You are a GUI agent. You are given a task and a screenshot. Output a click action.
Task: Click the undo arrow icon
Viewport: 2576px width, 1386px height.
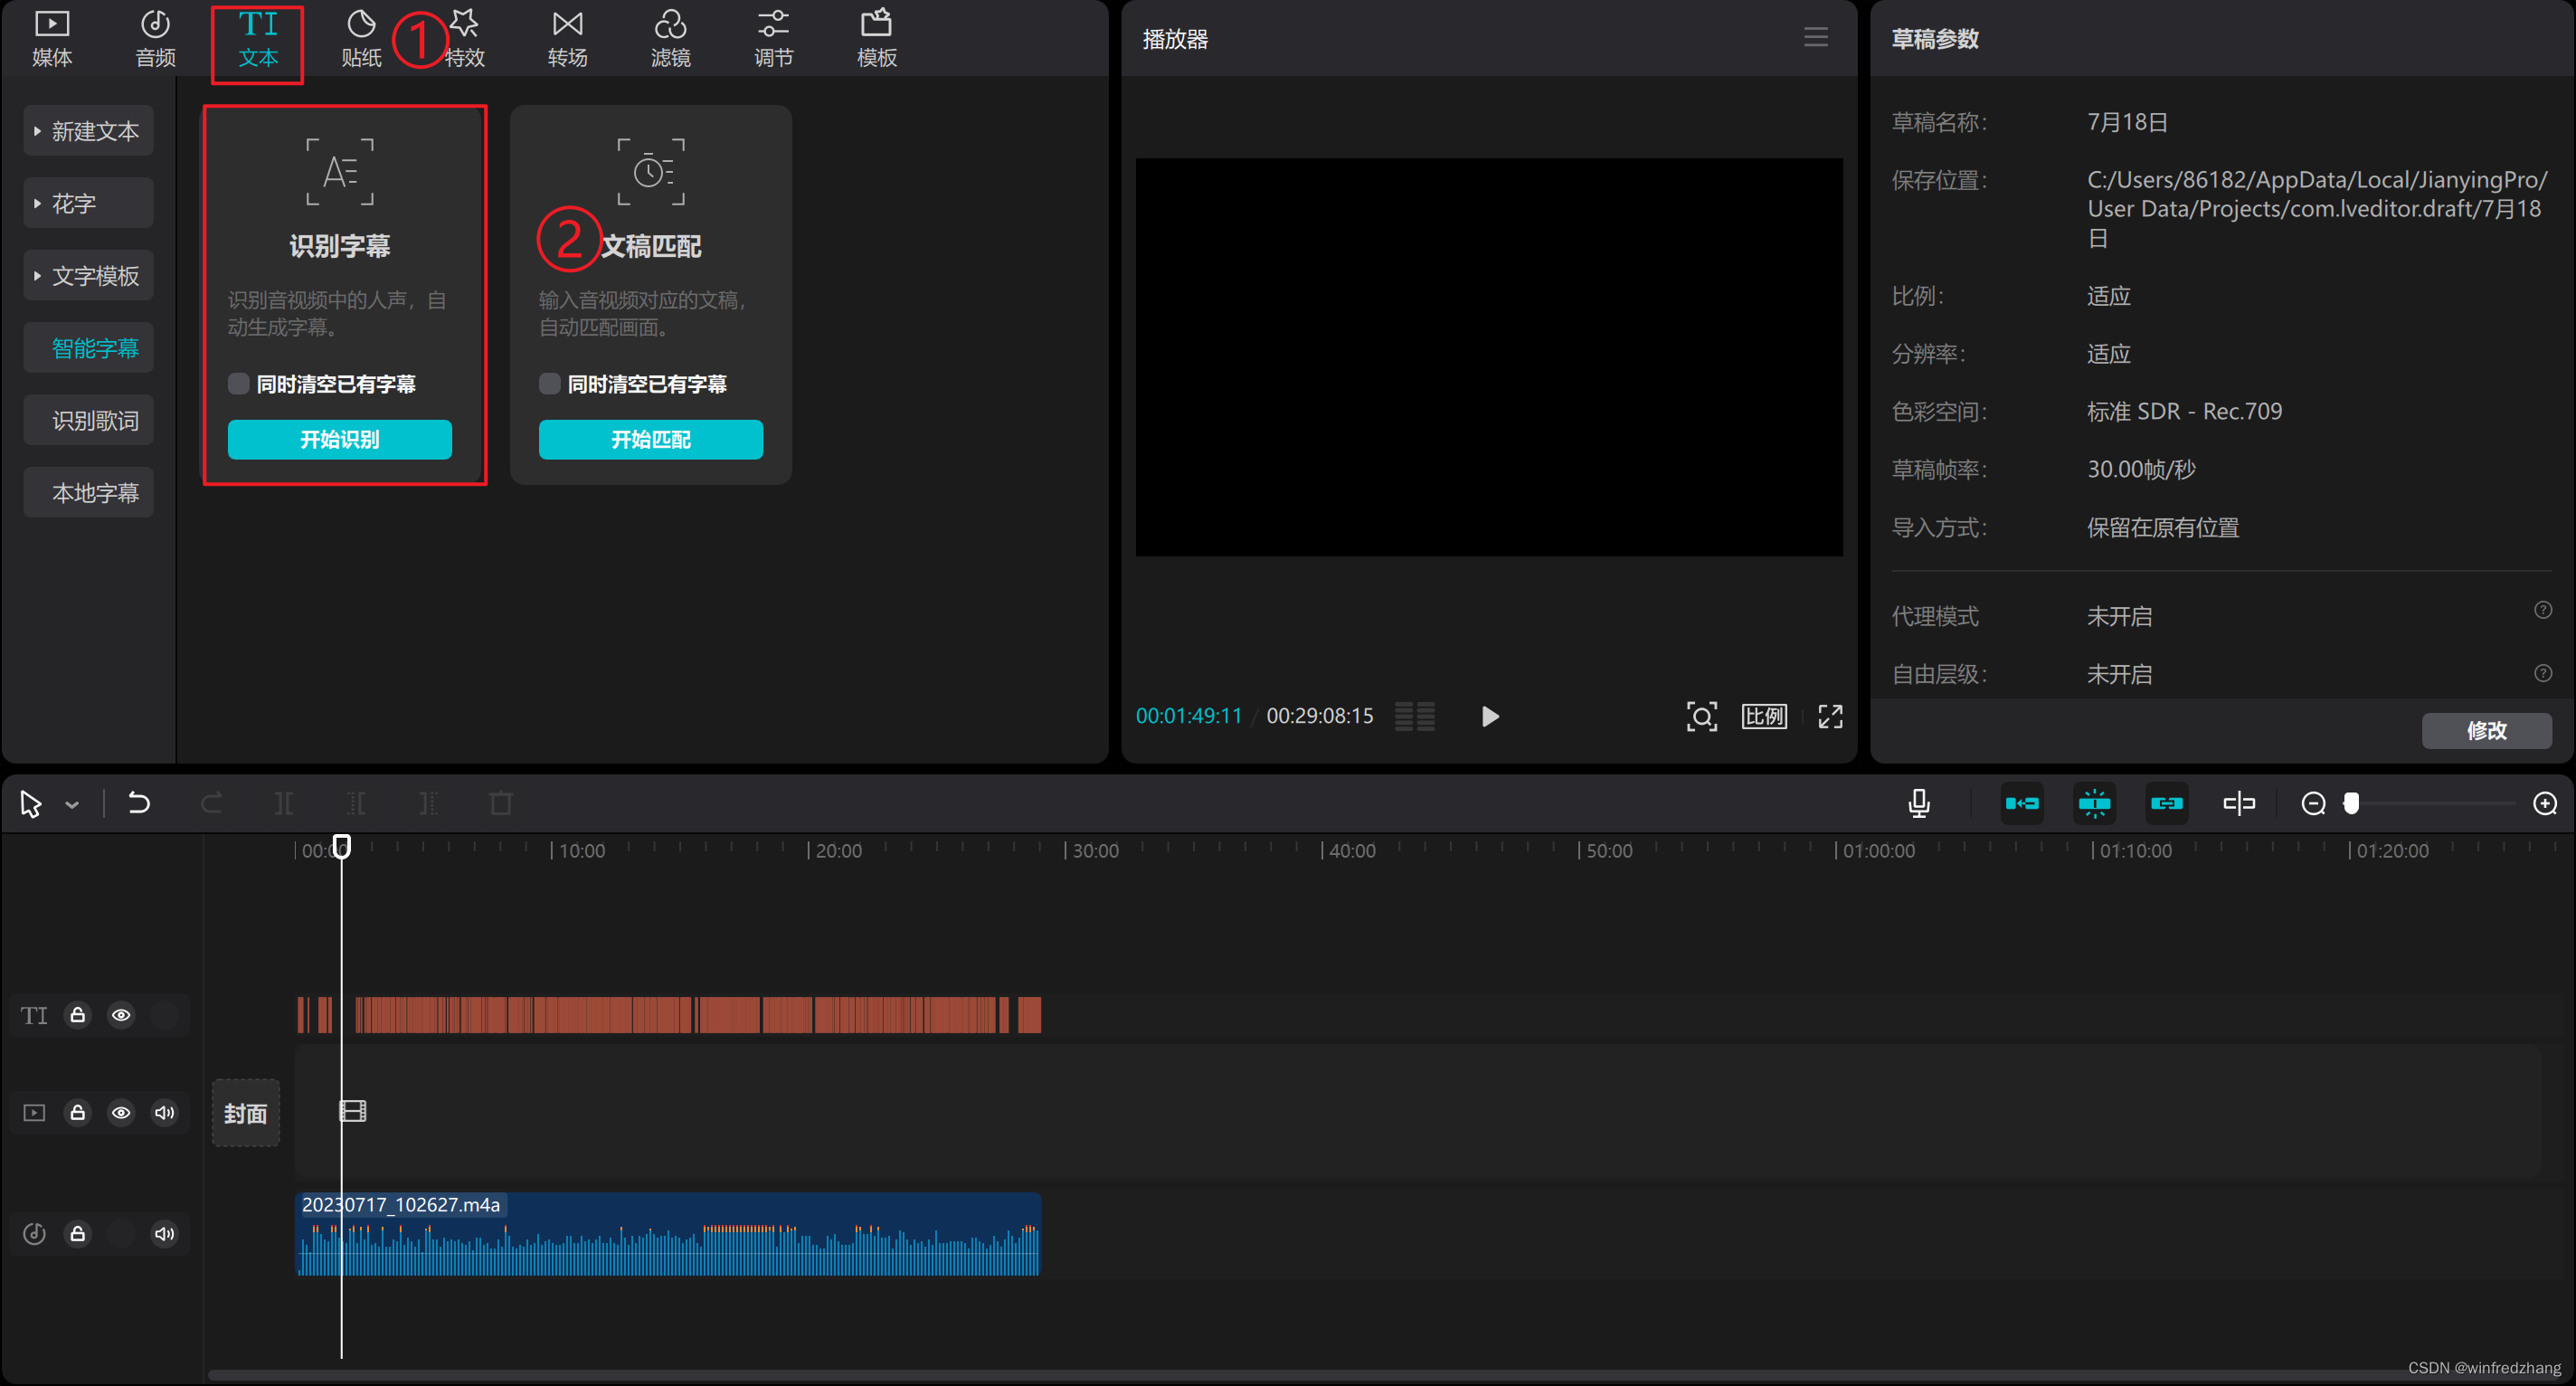point(139,803)
